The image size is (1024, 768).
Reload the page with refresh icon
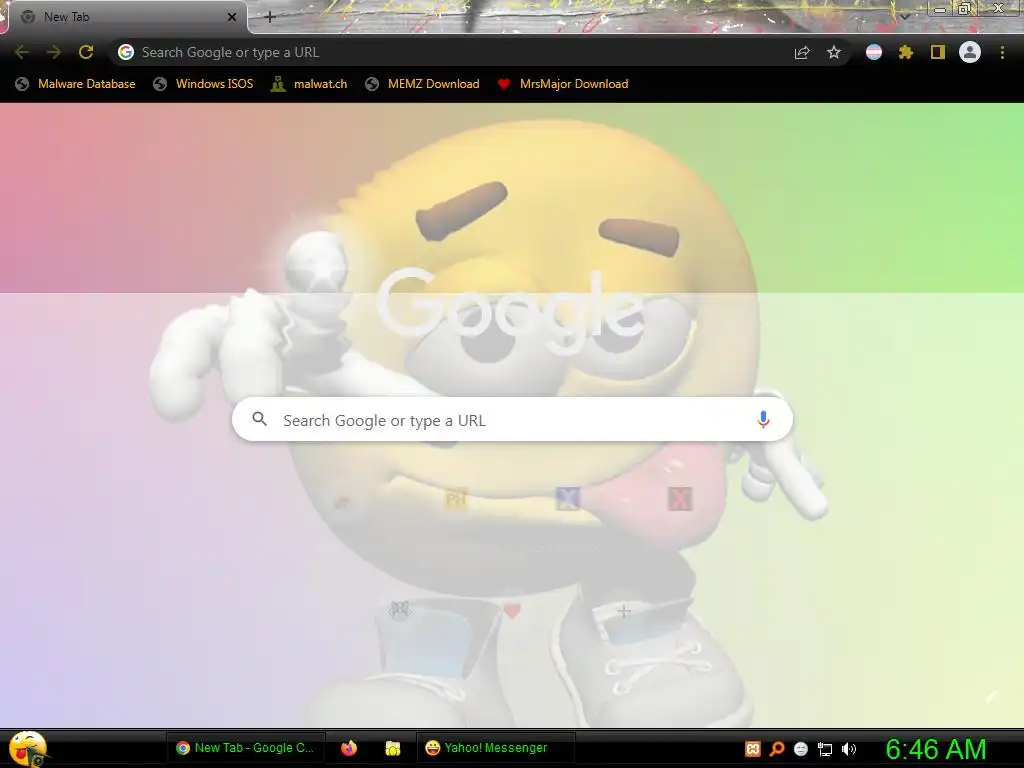[86, 52]
